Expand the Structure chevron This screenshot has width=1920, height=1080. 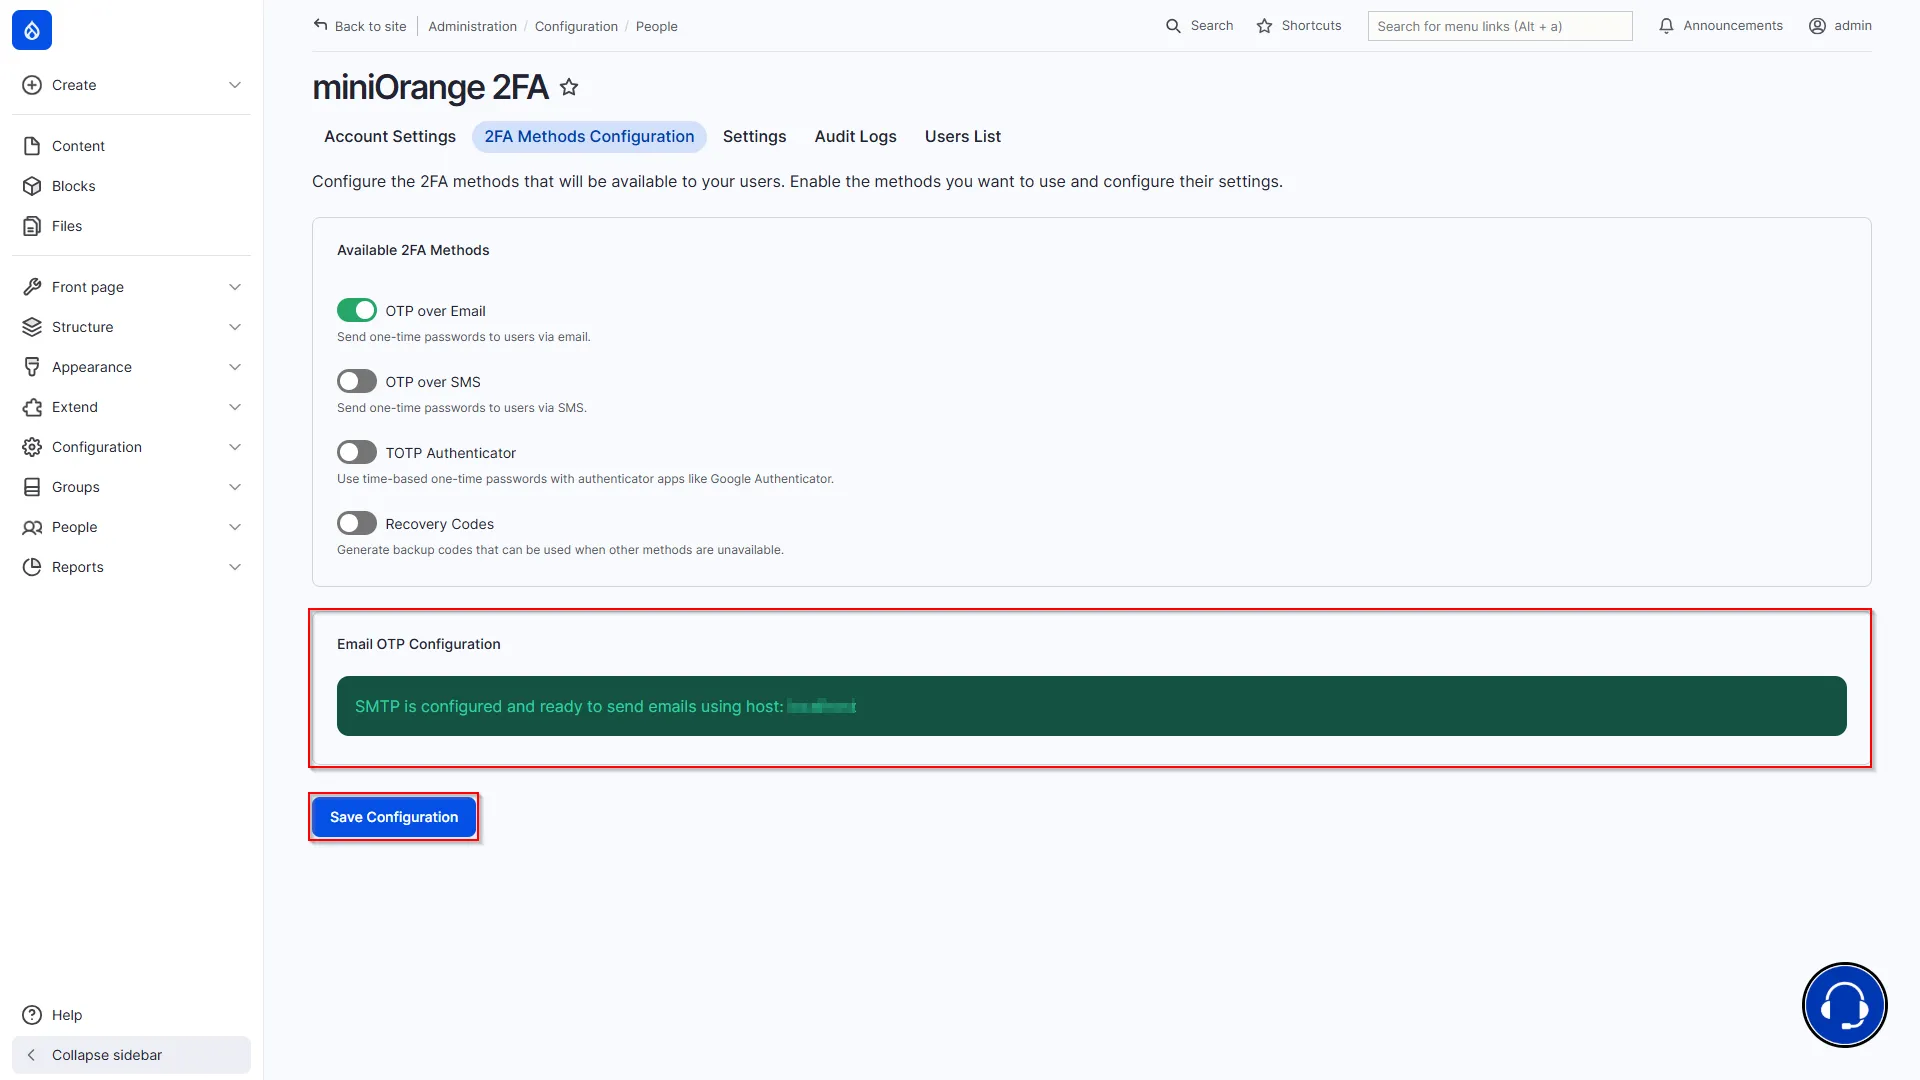235,327
